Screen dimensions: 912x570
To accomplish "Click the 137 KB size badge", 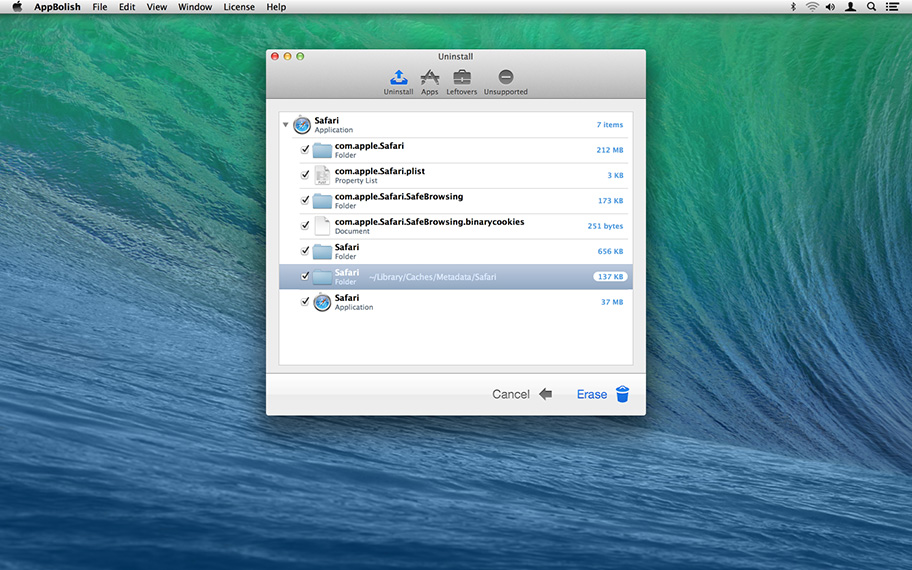I will click(610, 277).
